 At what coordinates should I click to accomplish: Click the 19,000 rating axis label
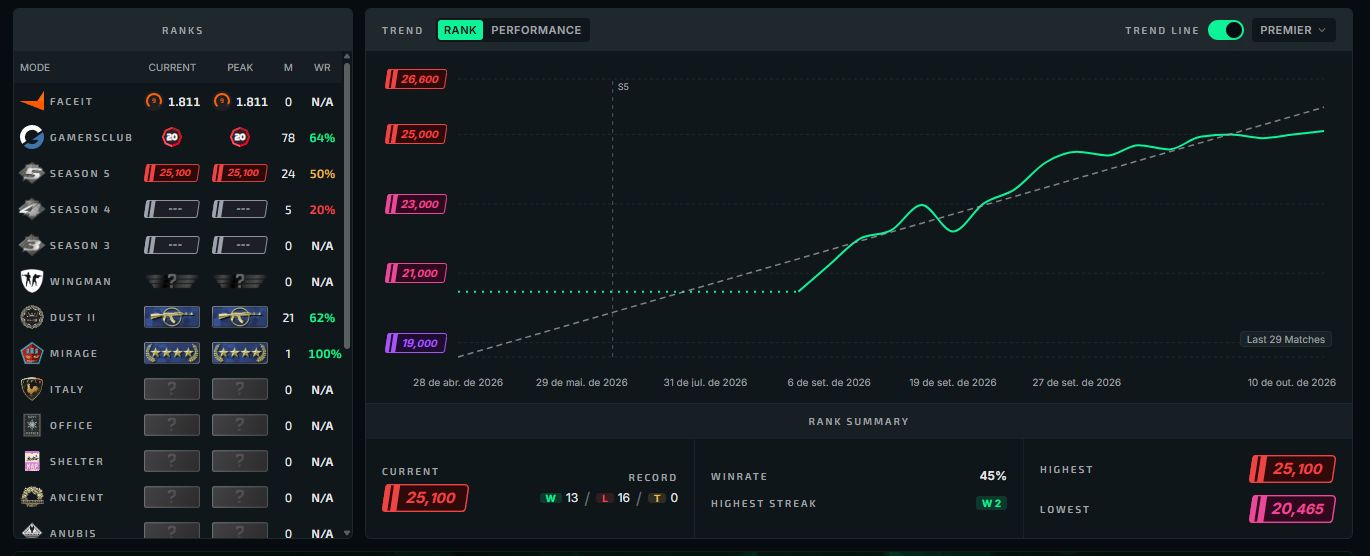pyautogui.click(x=415, y=343)
